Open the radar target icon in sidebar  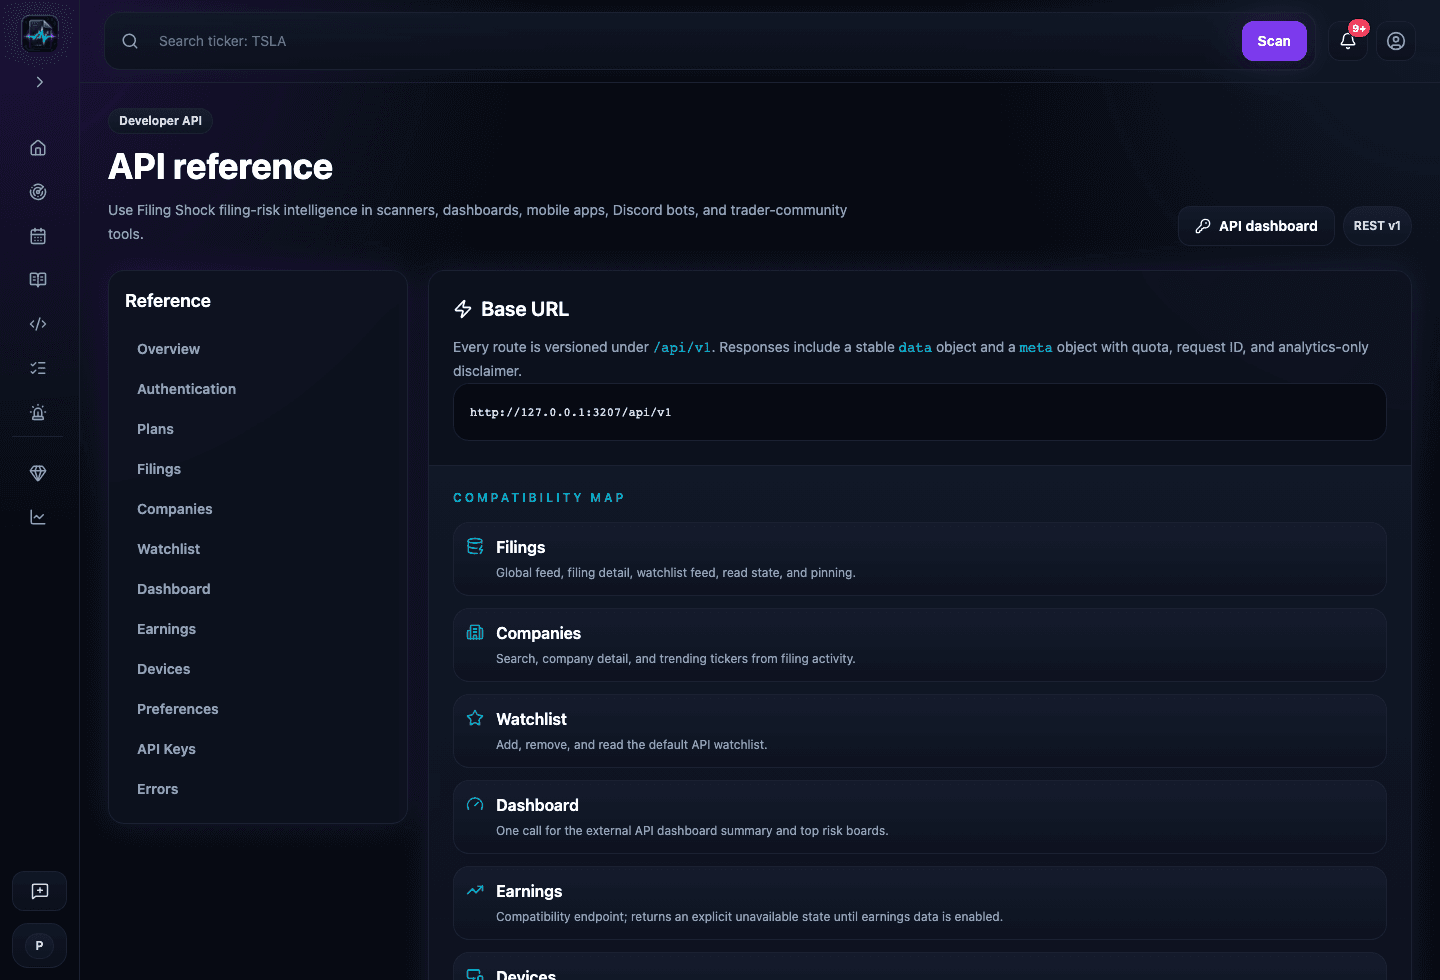pyautogui.click(x=38, y=192)
